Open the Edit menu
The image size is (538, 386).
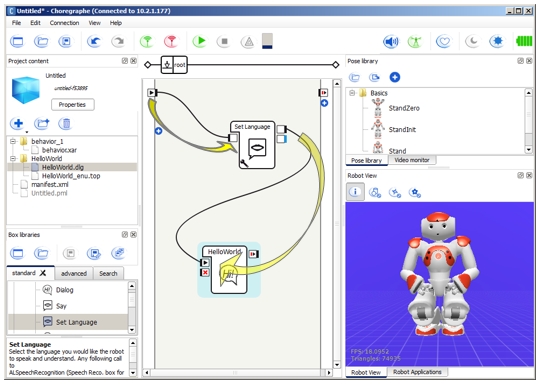(35, 23)
